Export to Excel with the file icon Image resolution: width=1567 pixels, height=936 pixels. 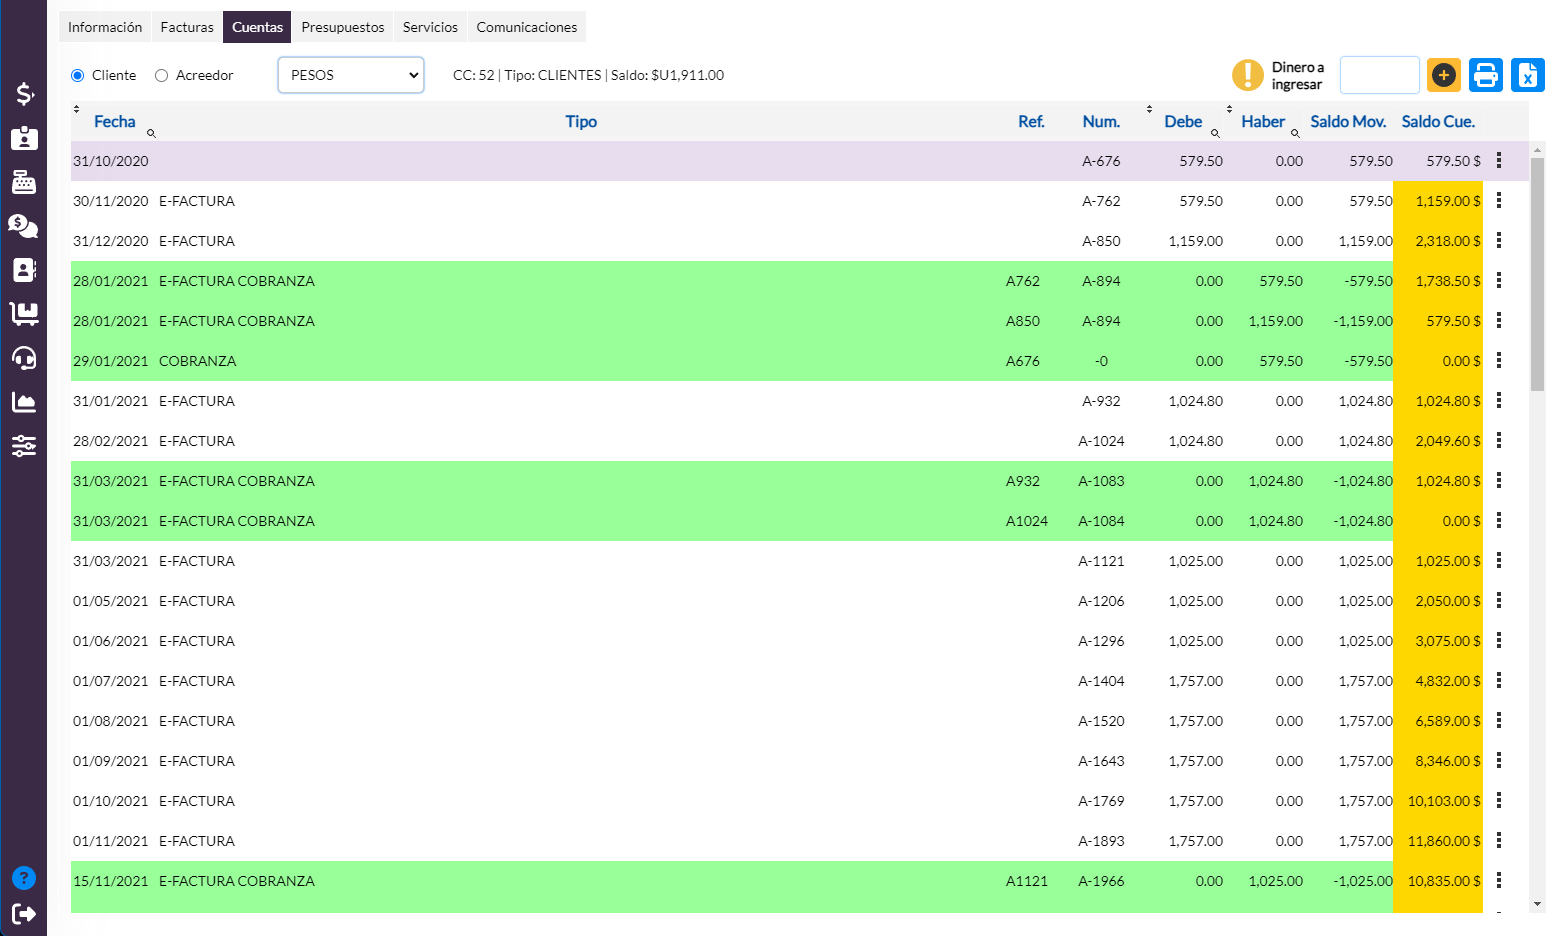click(x=1527, y=75)
